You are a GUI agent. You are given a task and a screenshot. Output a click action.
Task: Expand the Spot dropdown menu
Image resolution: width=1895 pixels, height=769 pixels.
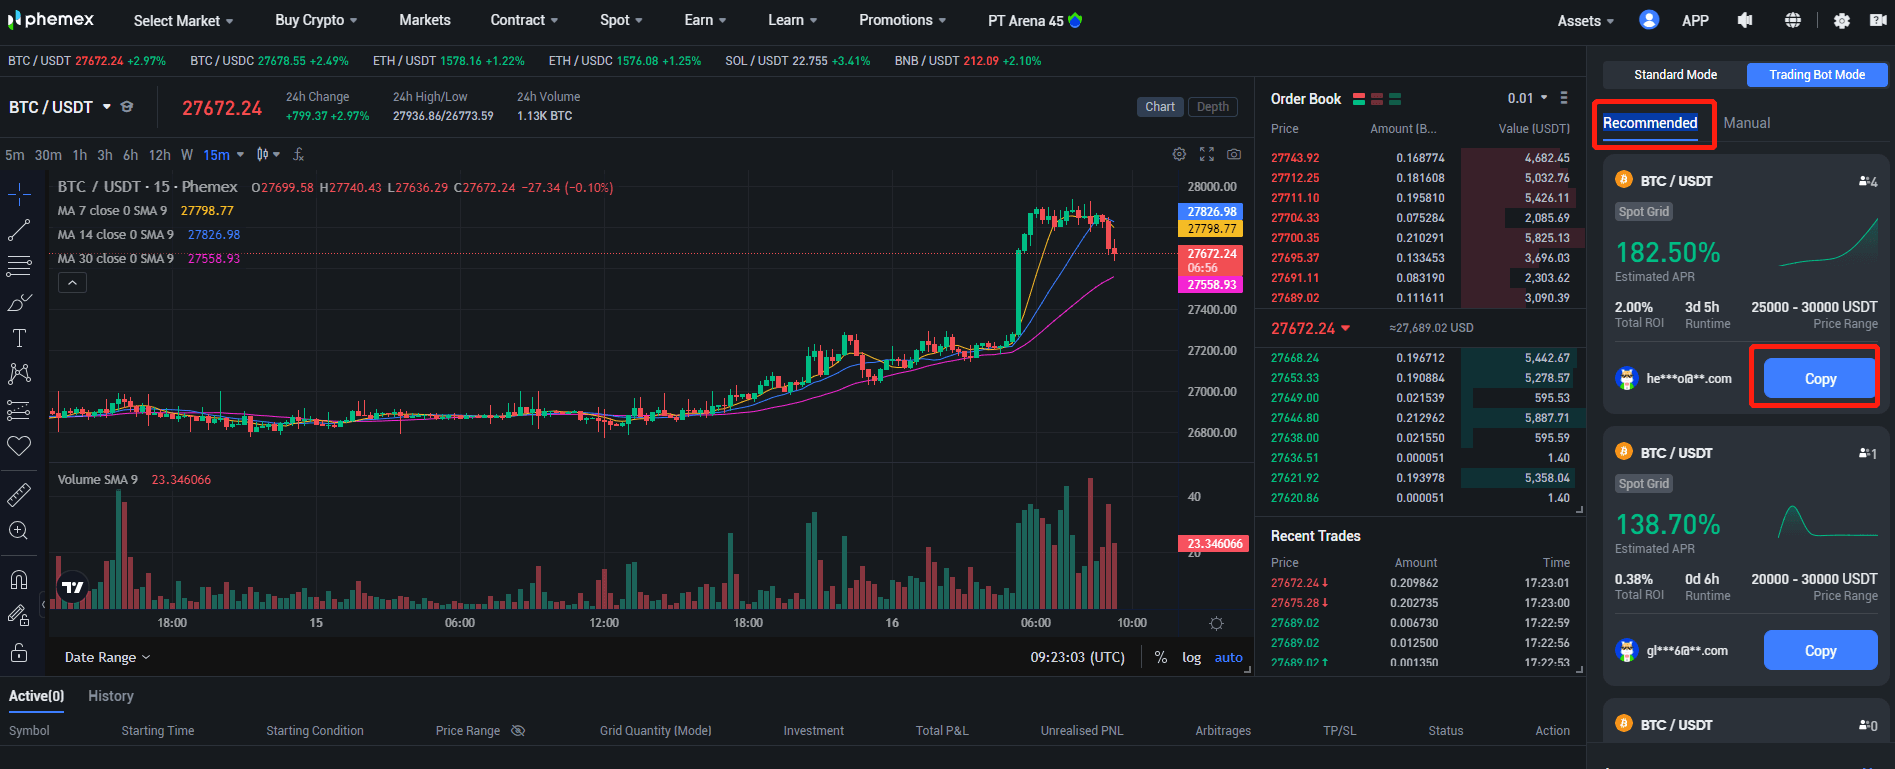click(621, 20)
